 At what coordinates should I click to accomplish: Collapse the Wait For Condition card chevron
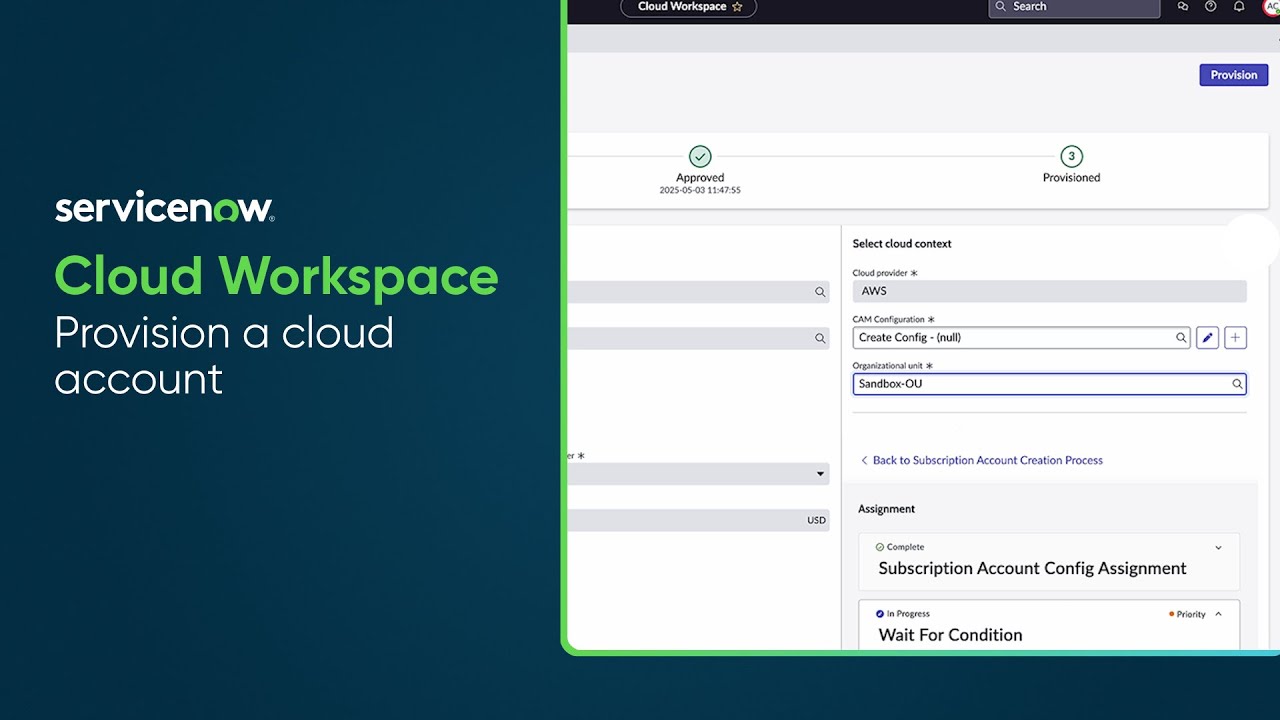(x=1218, y=613)
